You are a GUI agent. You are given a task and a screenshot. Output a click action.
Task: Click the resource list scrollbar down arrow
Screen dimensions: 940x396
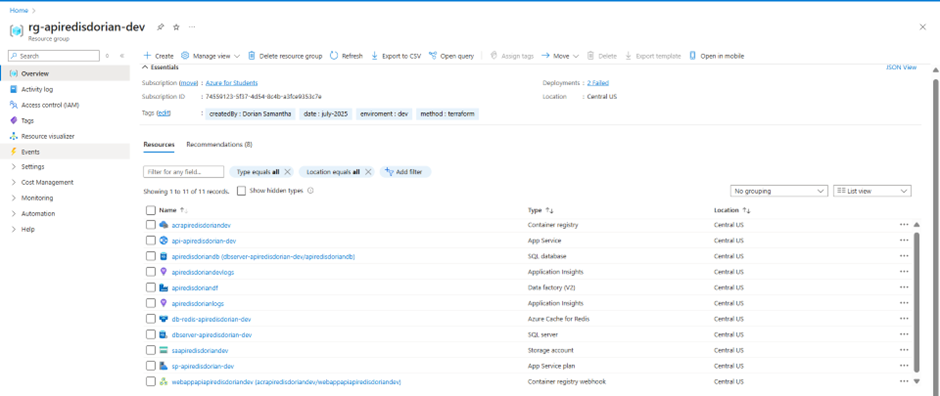coord(916,381)
